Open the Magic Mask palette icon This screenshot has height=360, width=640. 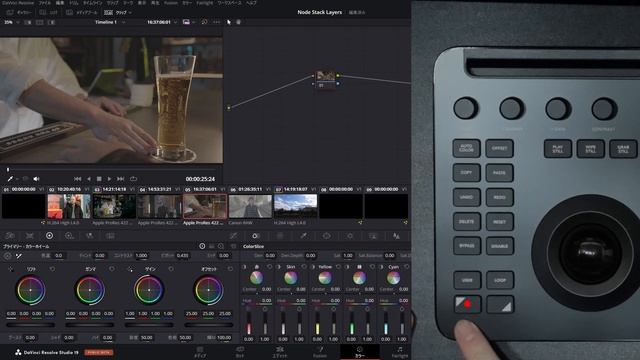click(x=373, y=236)
